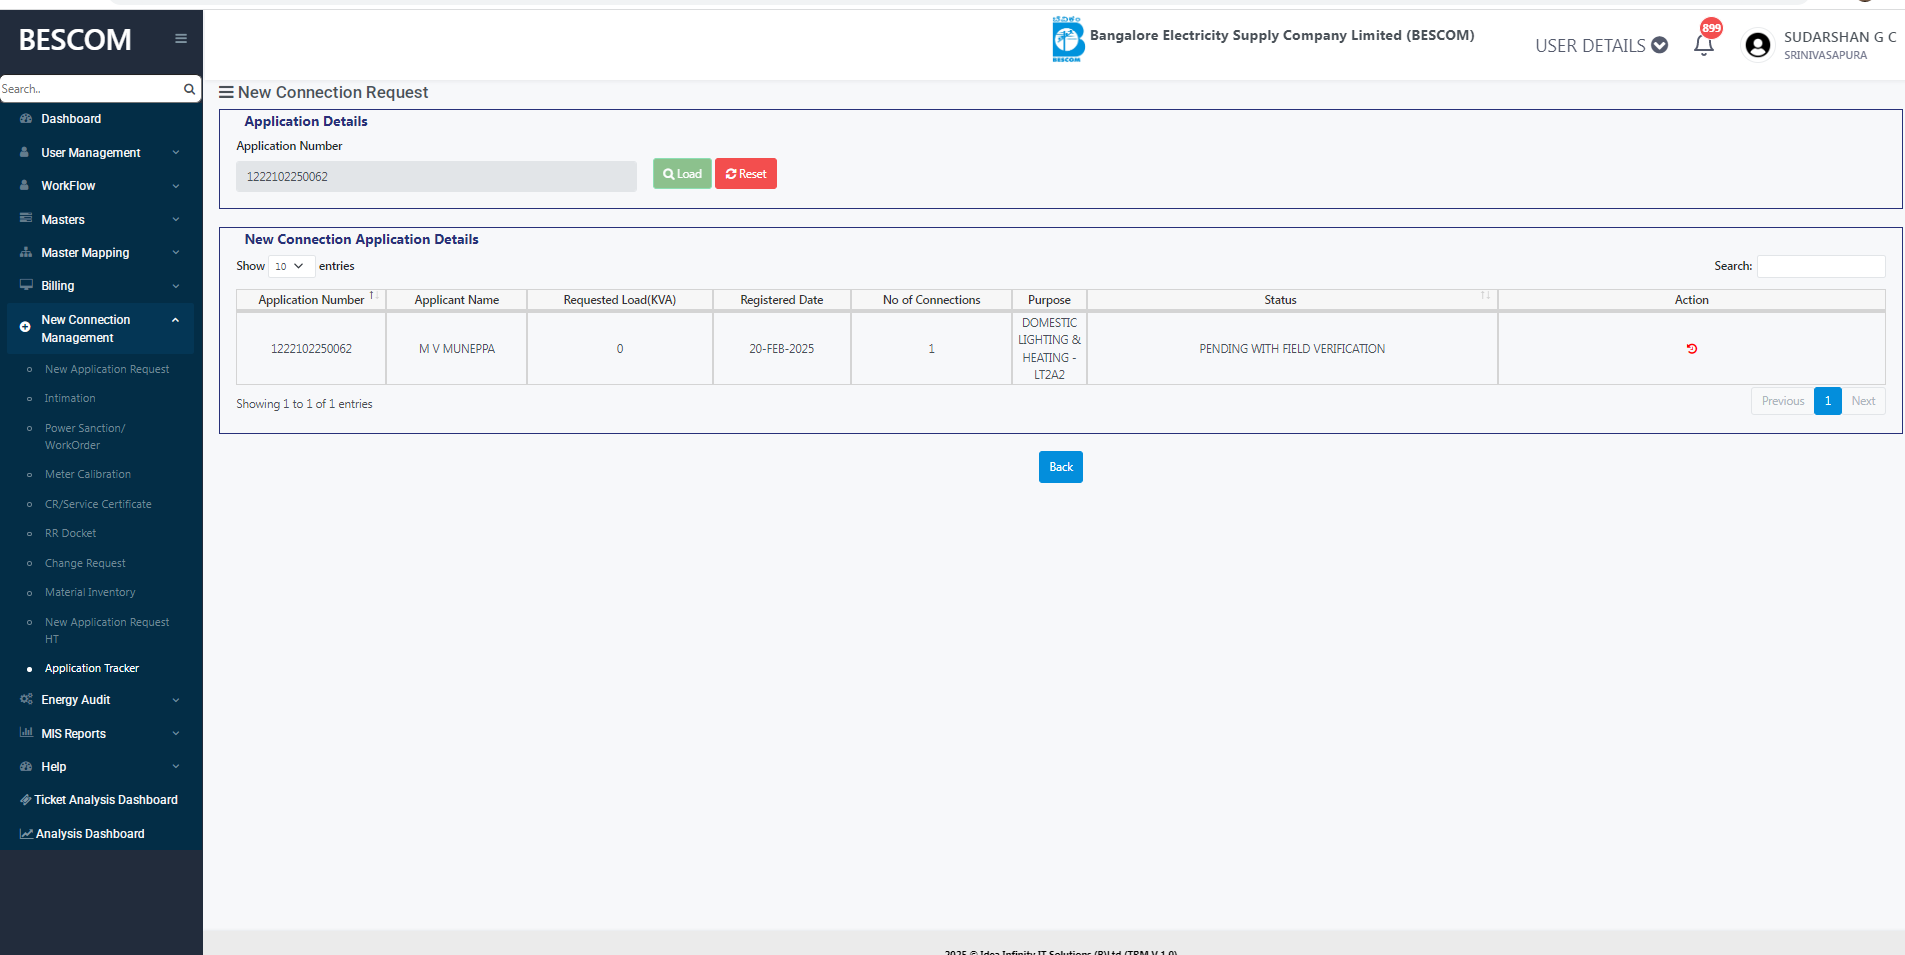
Task: Expand the MIS Reports menu chevron
Action: click(176, 734)
